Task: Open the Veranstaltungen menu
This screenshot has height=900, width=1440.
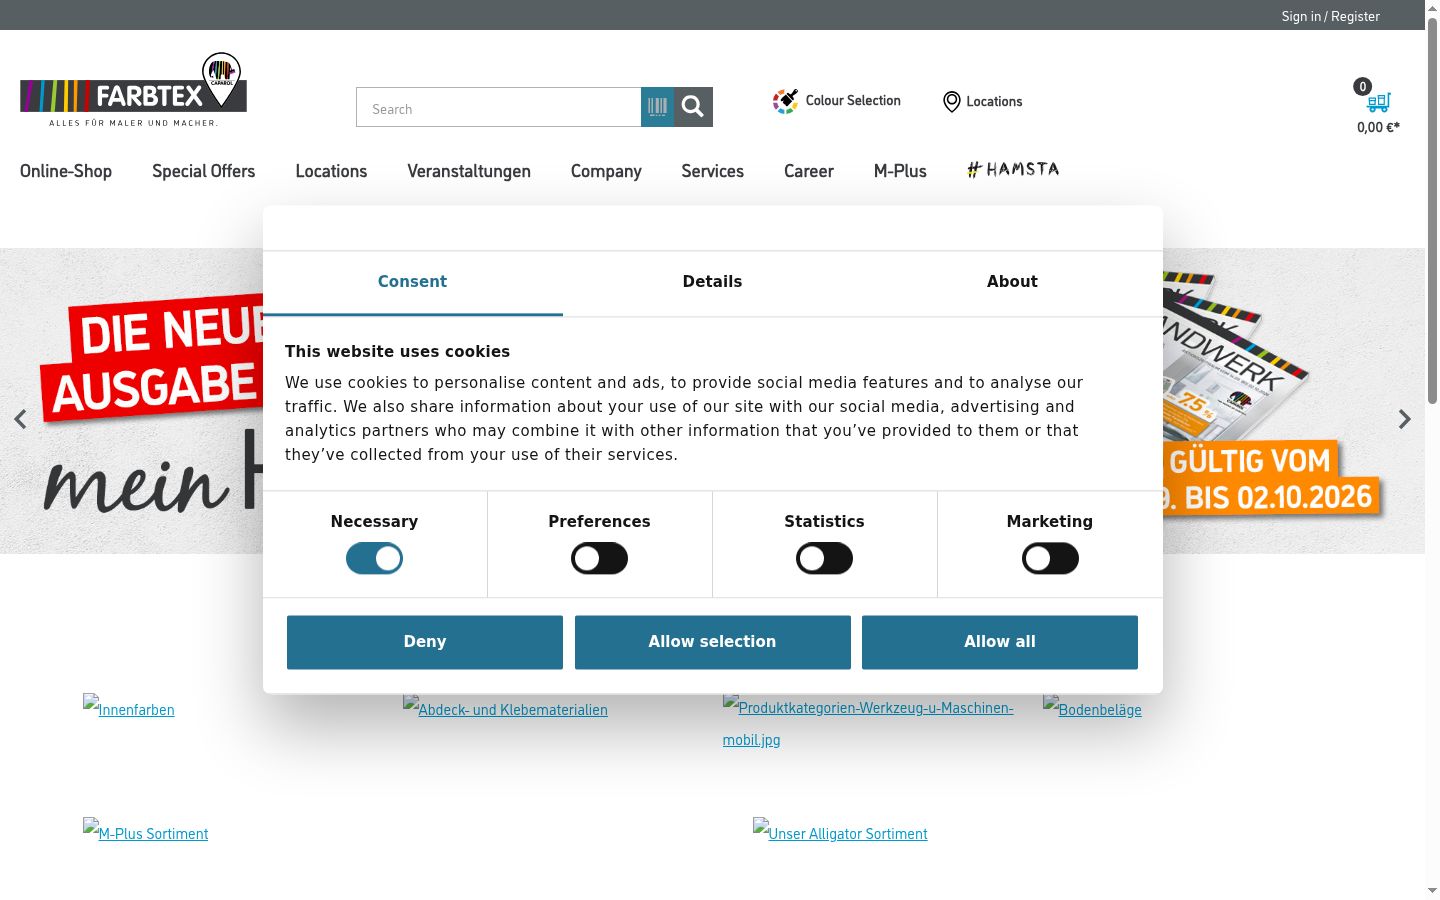Action: 469,171
